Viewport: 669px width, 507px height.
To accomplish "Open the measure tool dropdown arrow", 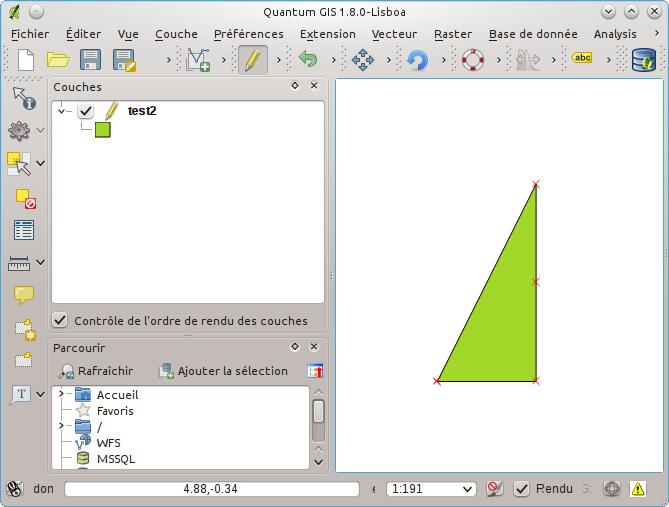I will click(41, 263).
